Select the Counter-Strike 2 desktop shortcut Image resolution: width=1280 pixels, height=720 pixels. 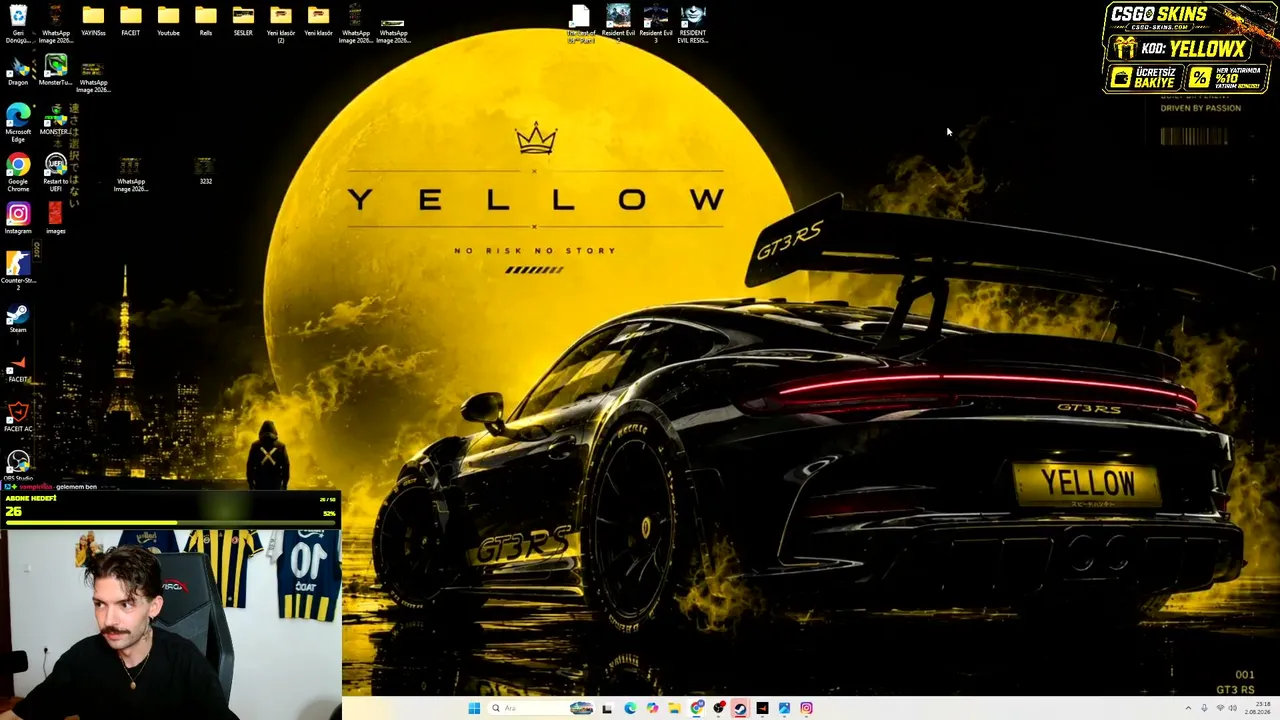(18, 270)
